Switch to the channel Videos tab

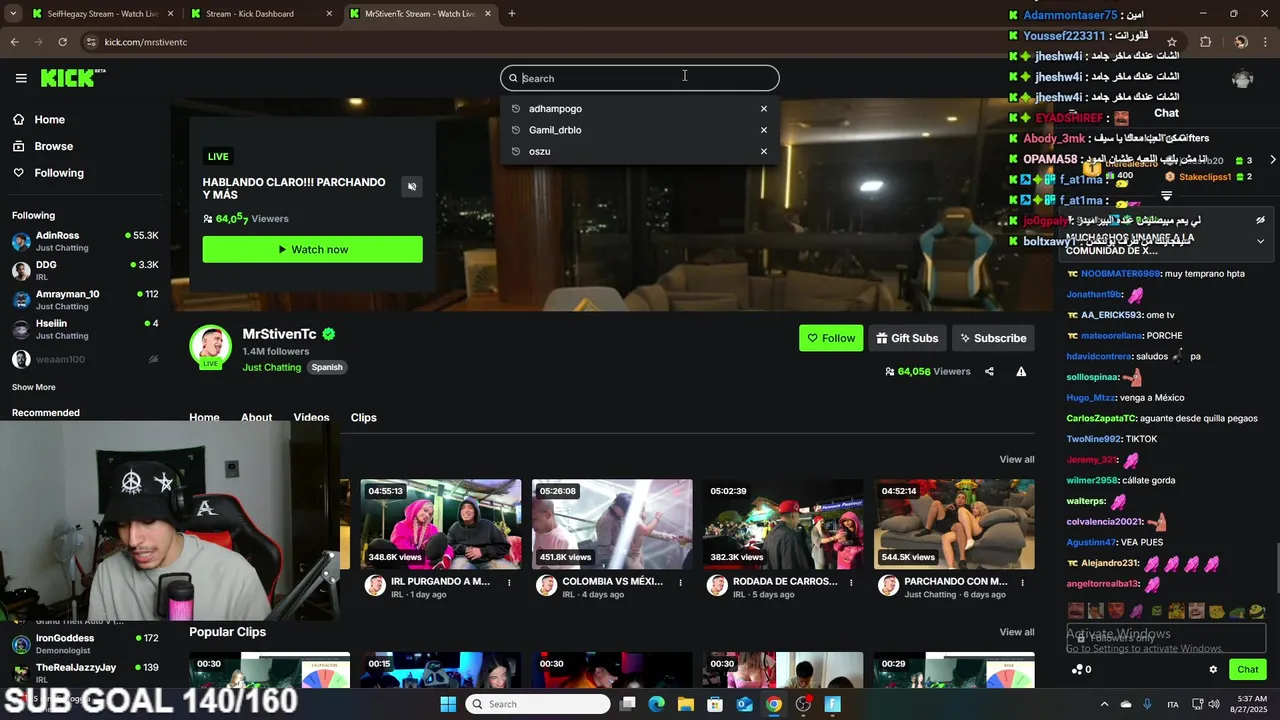click(311, 418)
